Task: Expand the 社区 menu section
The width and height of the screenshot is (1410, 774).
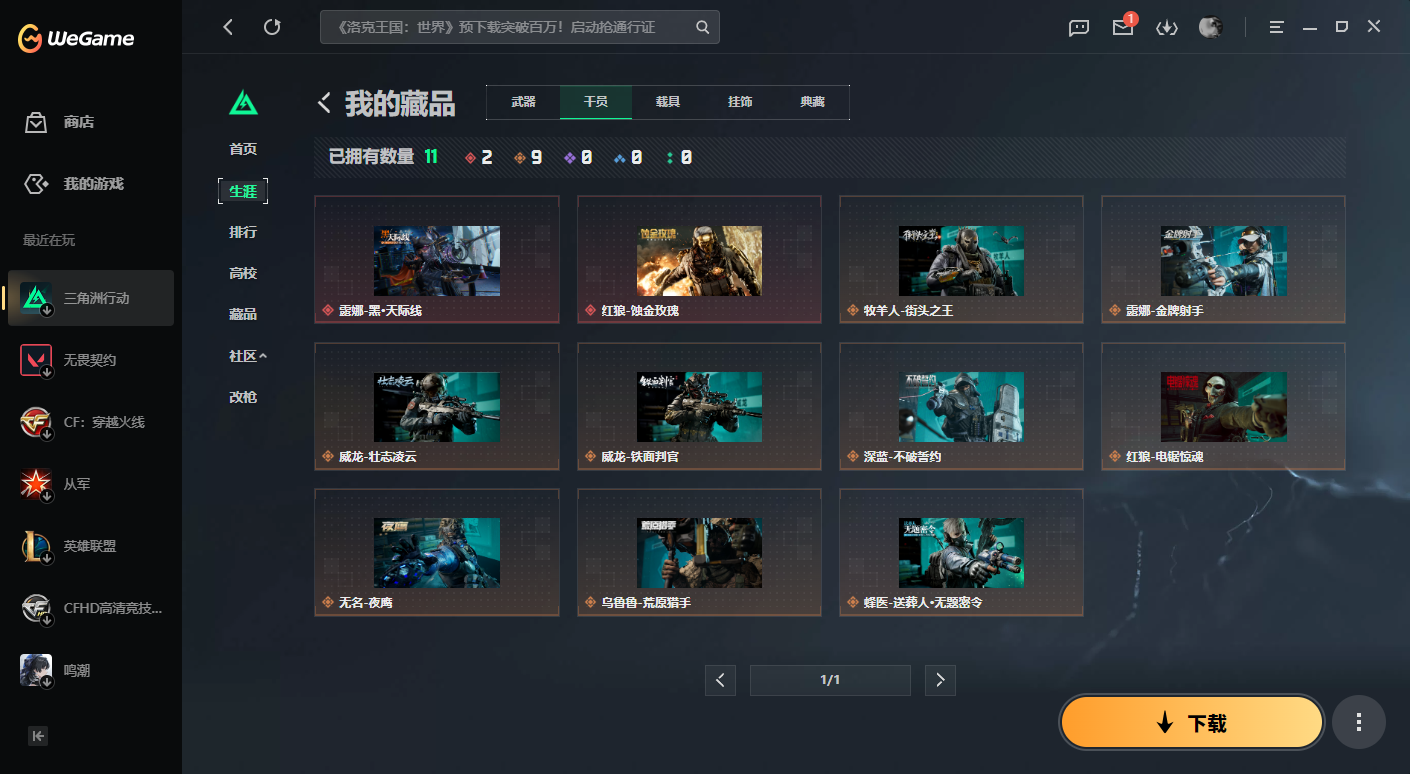Action: point(248,356)
